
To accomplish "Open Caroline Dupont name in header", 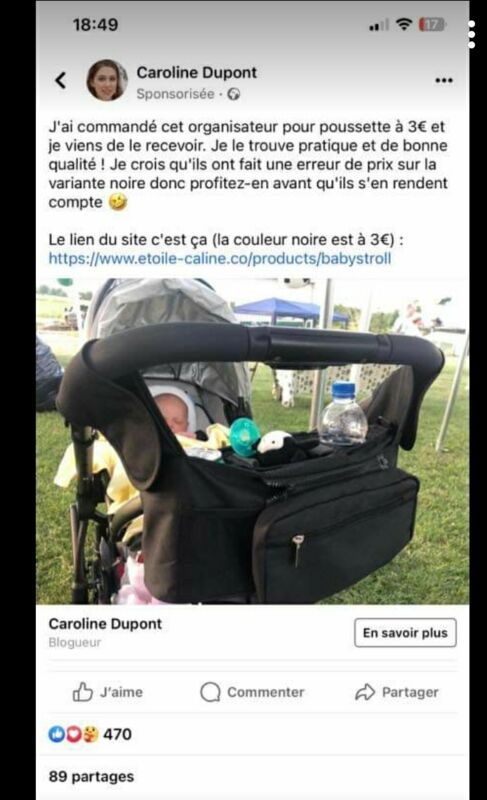I will click(x=196, y=72).
